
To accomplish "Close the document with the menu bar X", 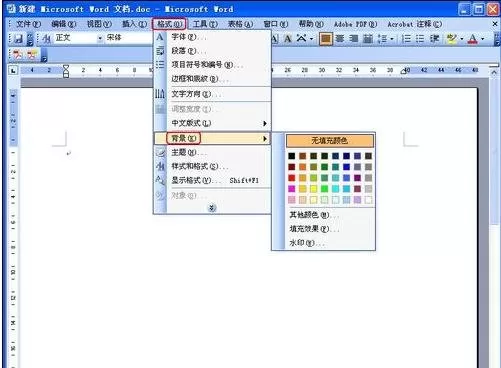I will (495, 24).
